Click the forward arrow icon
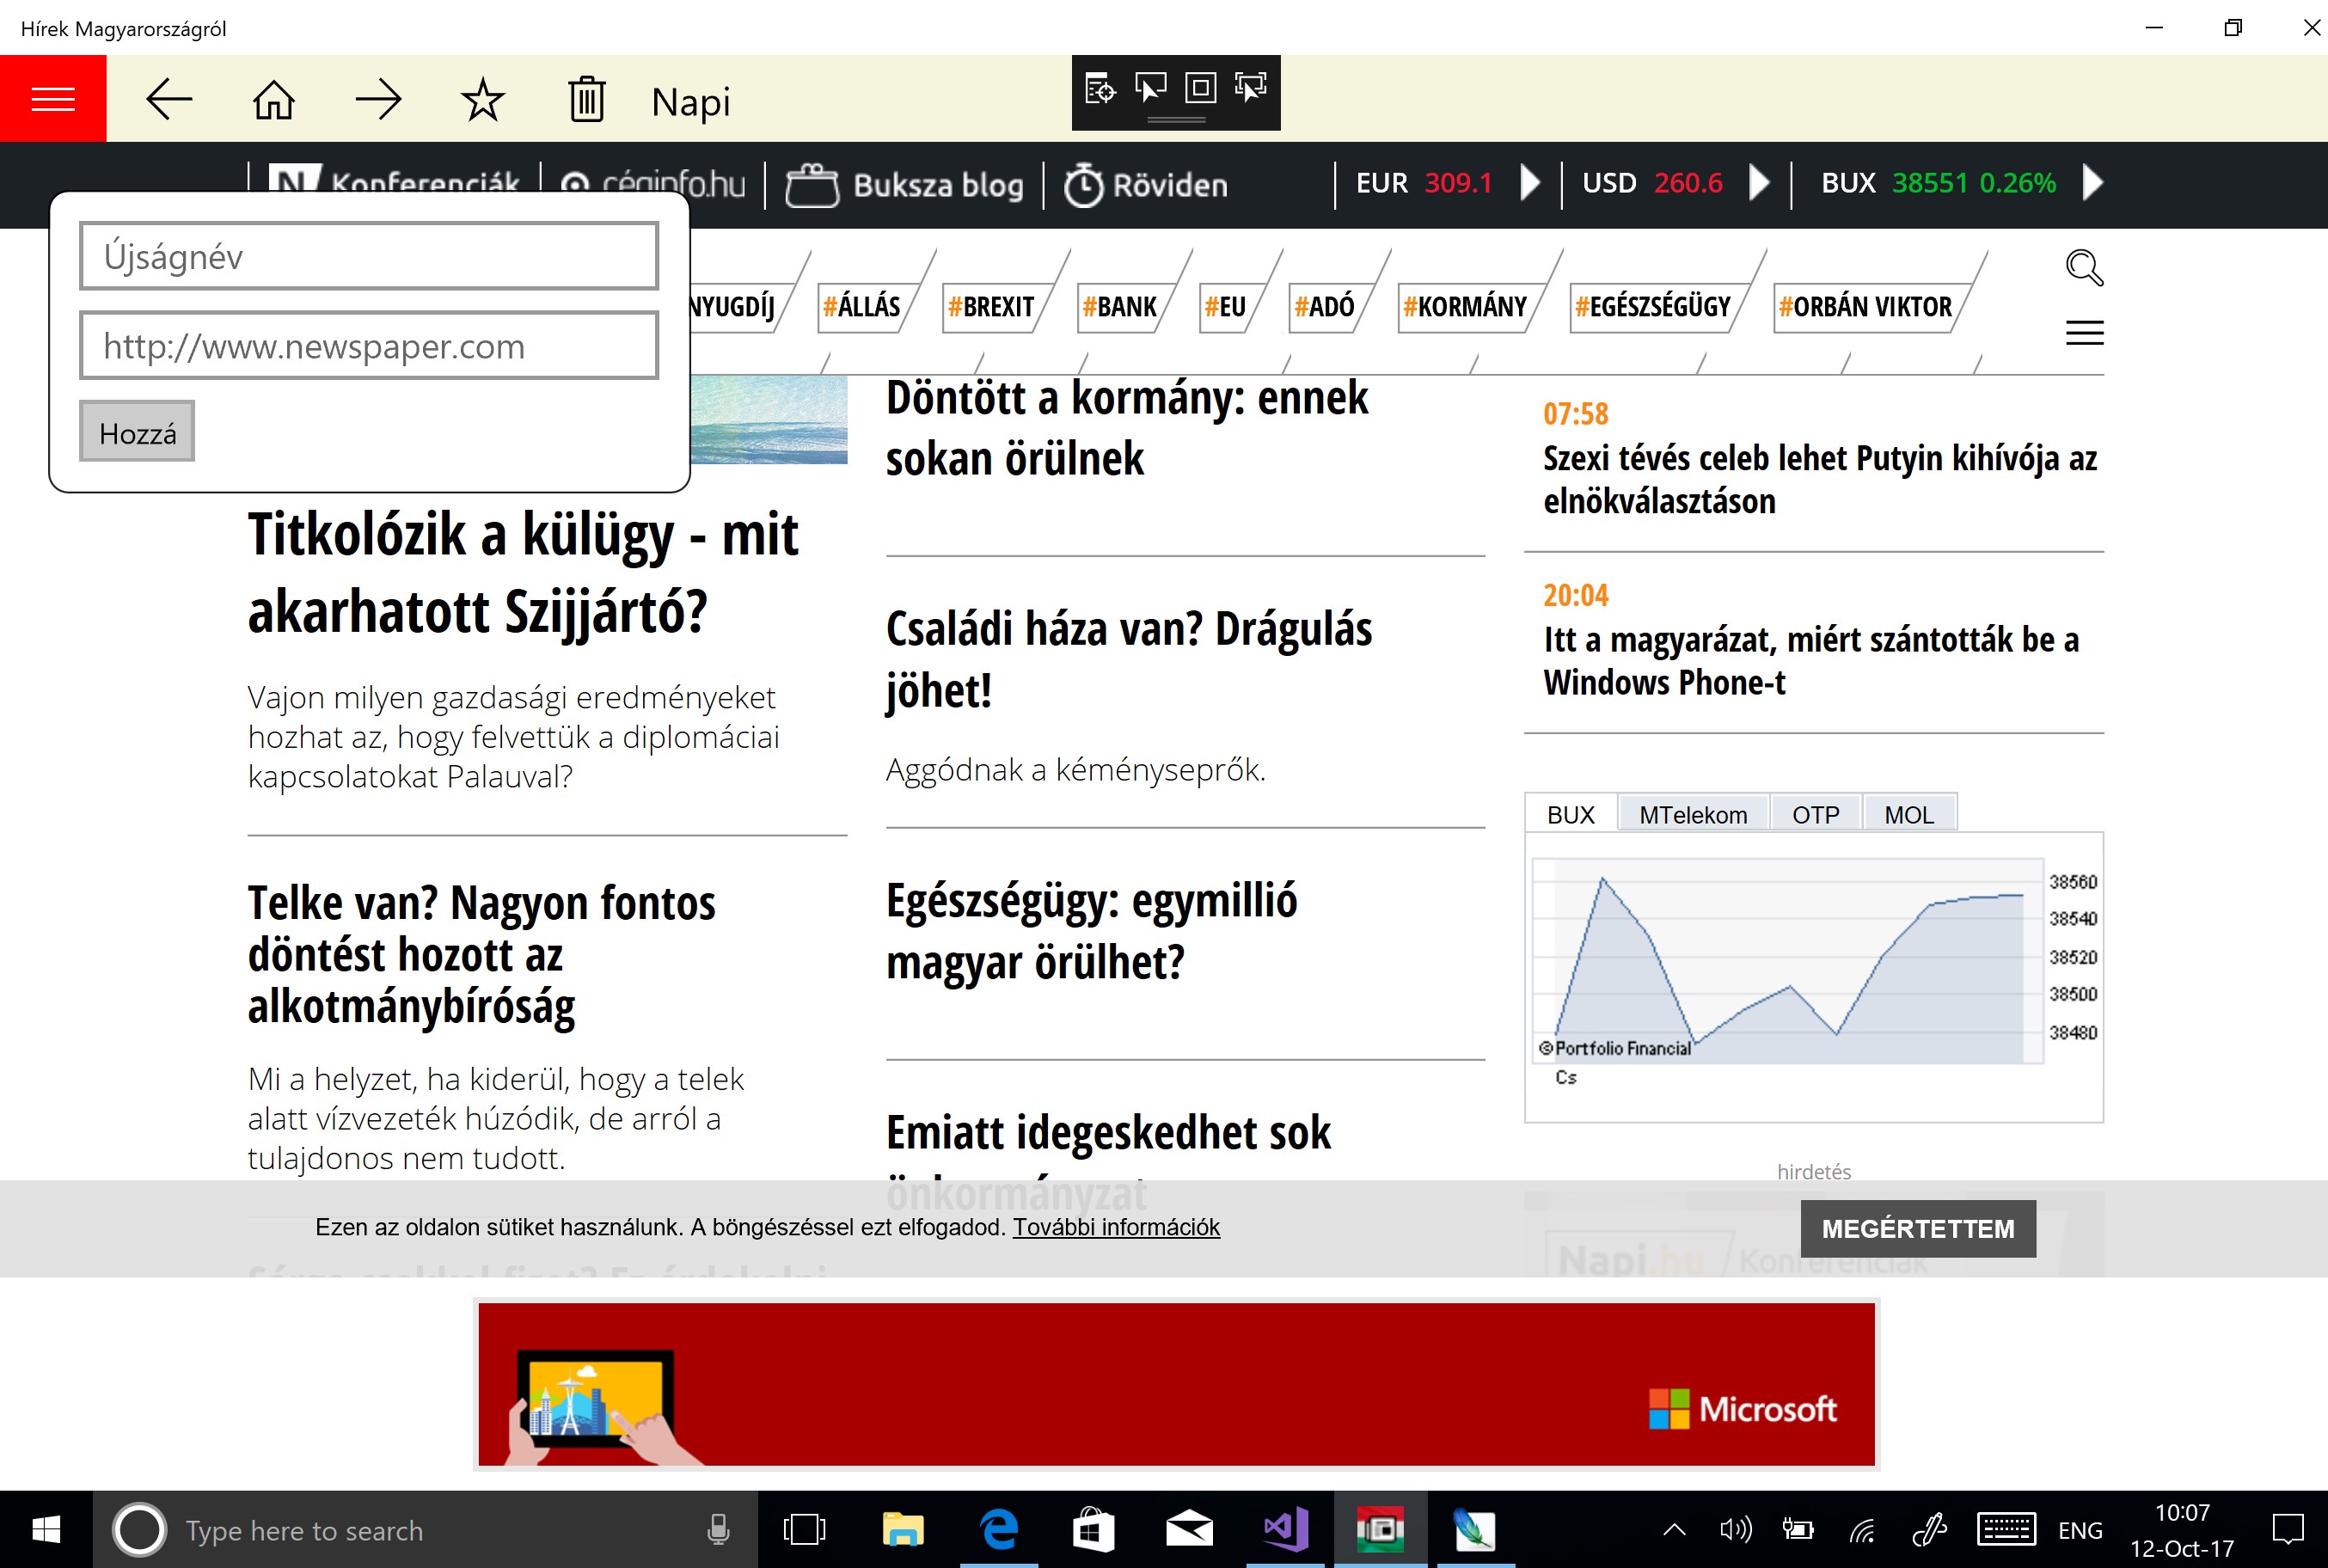 point(378,100)
